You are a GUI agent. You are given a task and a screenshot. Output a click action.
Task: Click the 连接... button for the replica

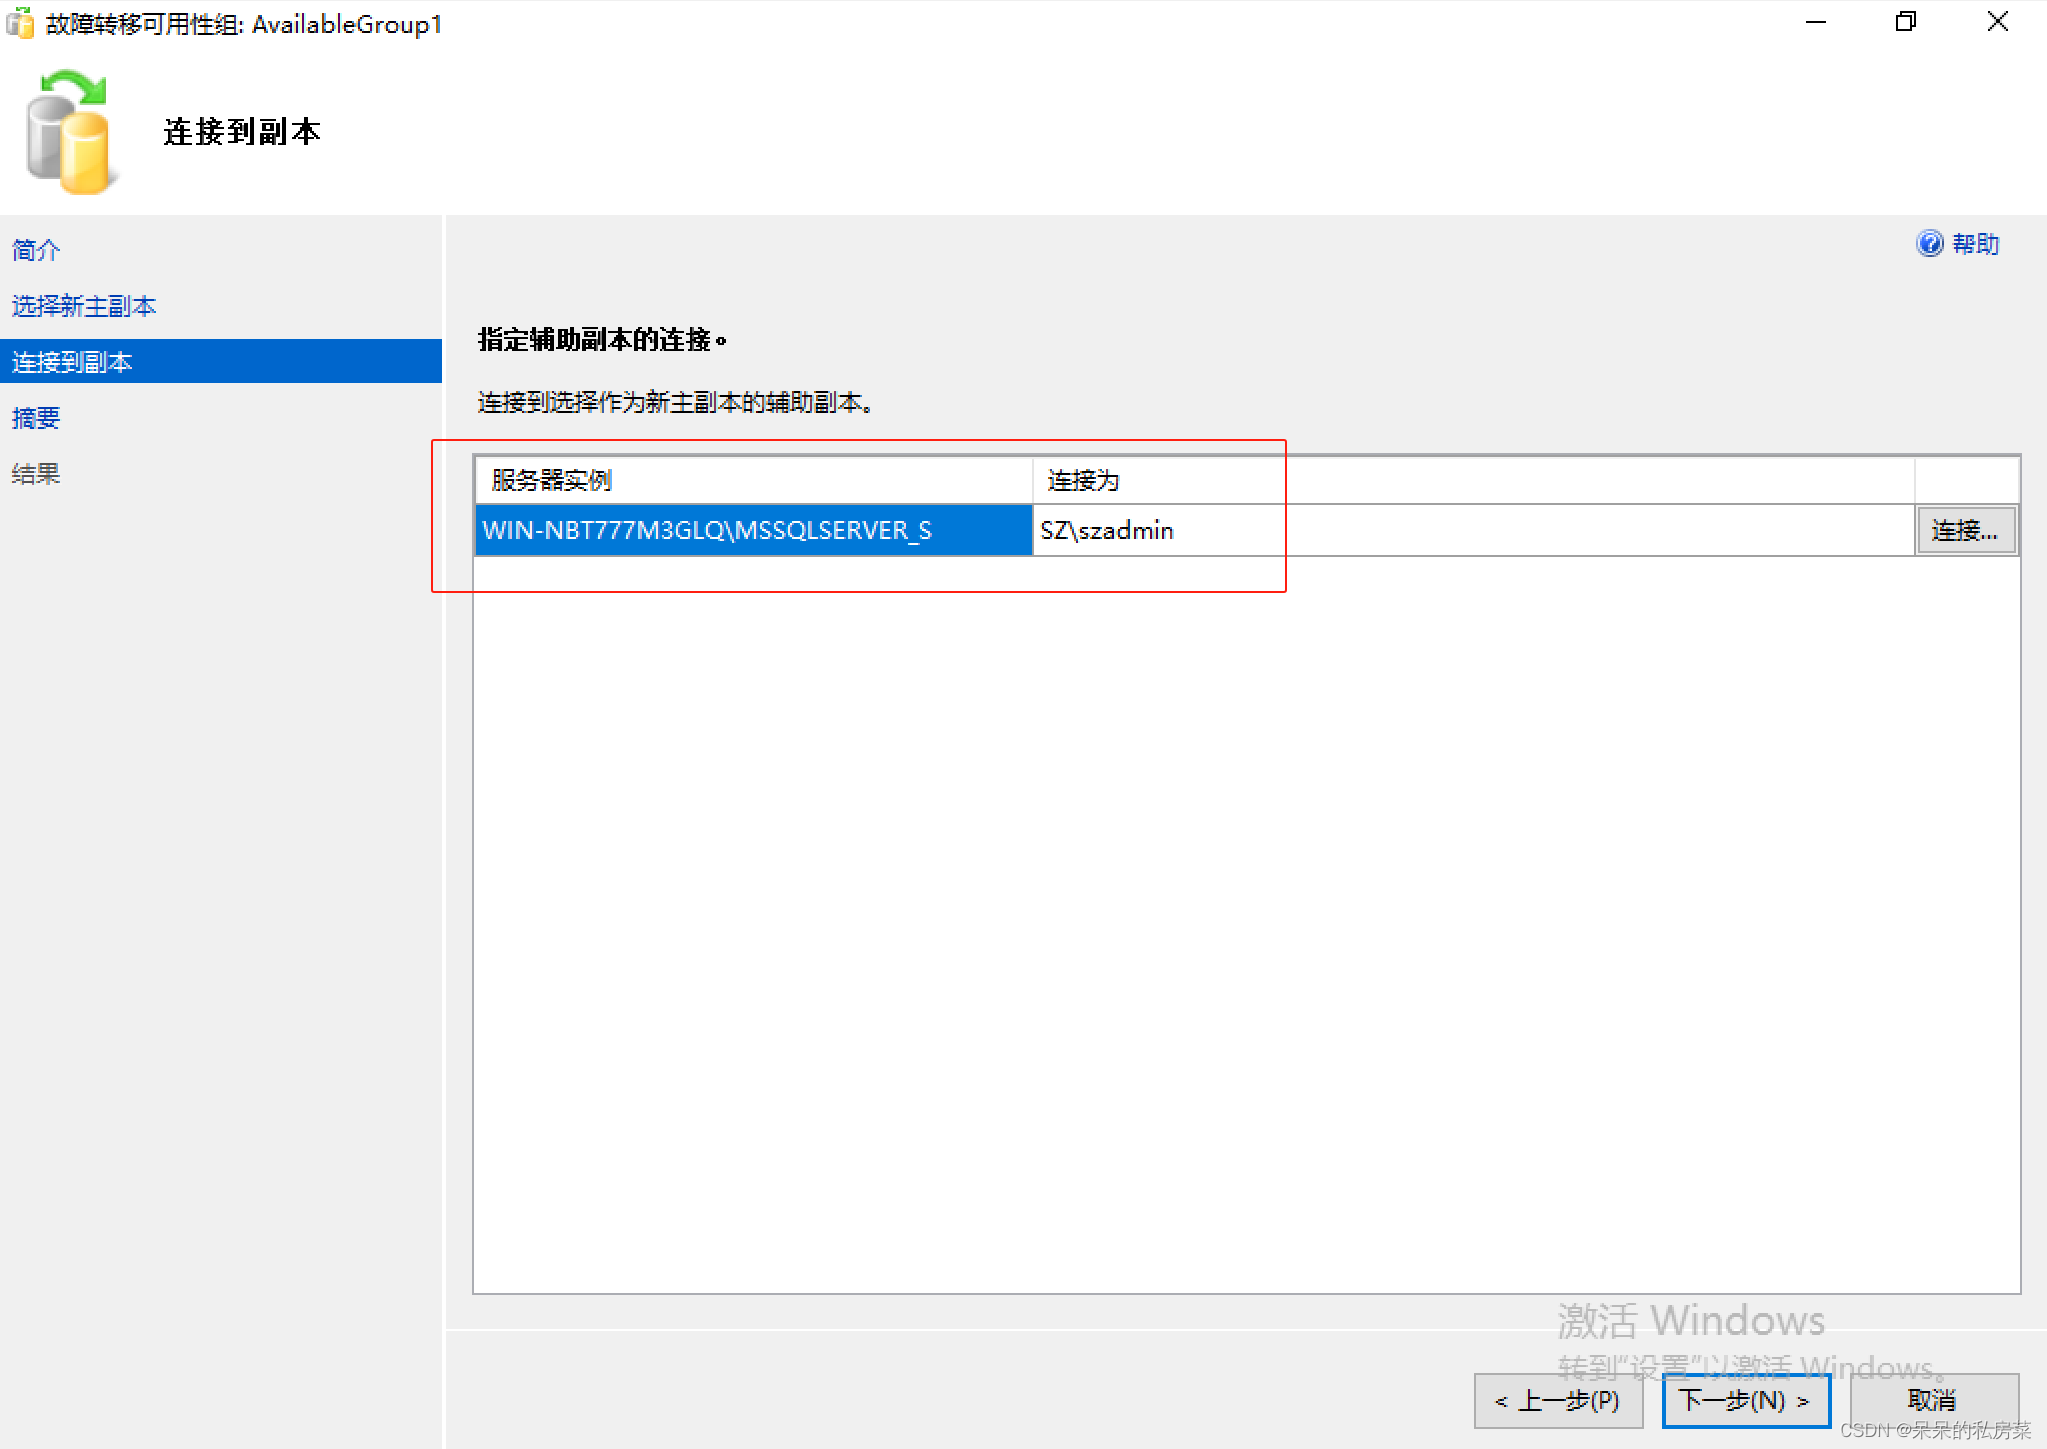coord(1965,530)
